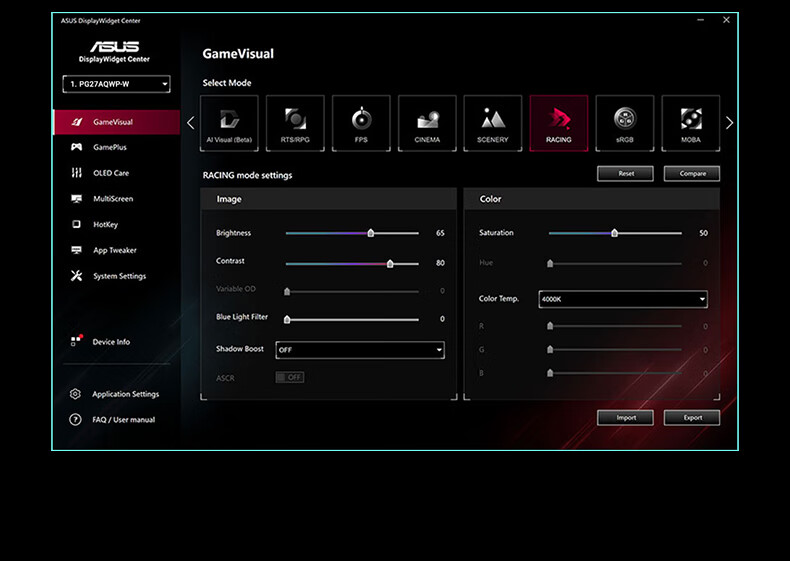Image resolution: width=790 pixels, height=561 pixels.
Task: Expand the Color Temp. 4000K dropdown
Action: click(622, 299)
